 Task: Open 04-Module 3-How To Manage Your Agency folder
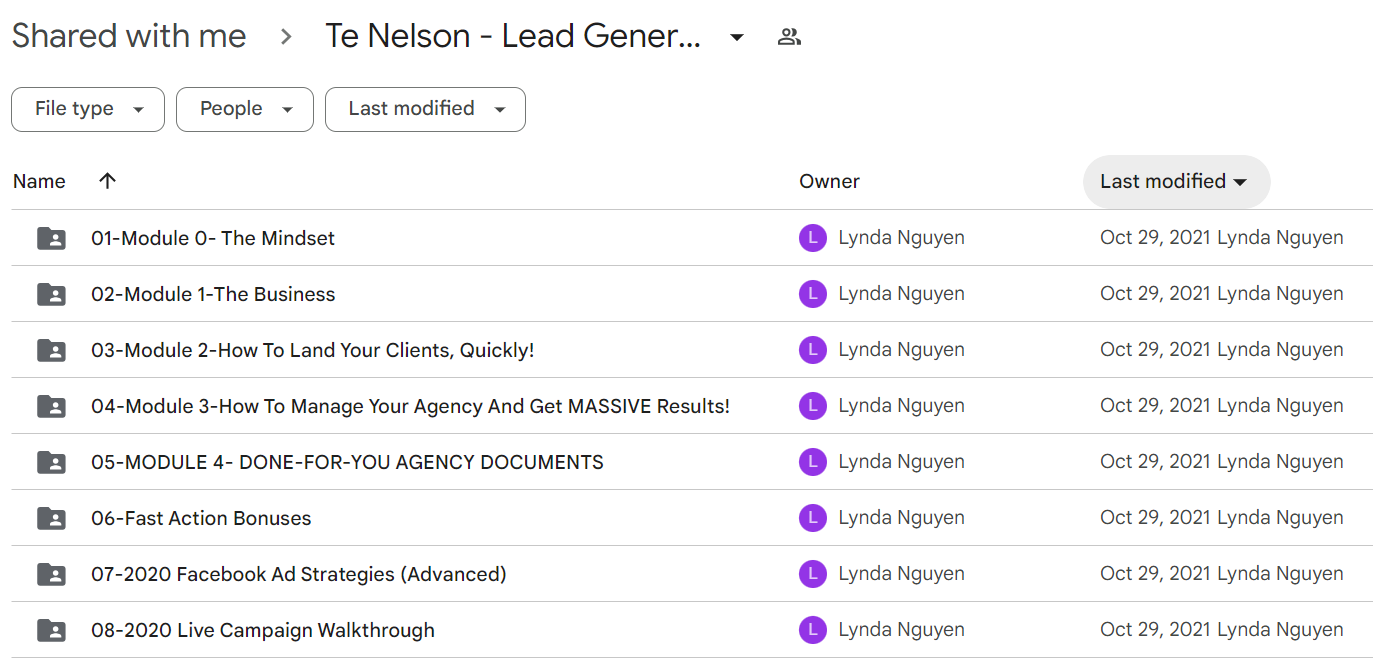[x=410, y=406]
